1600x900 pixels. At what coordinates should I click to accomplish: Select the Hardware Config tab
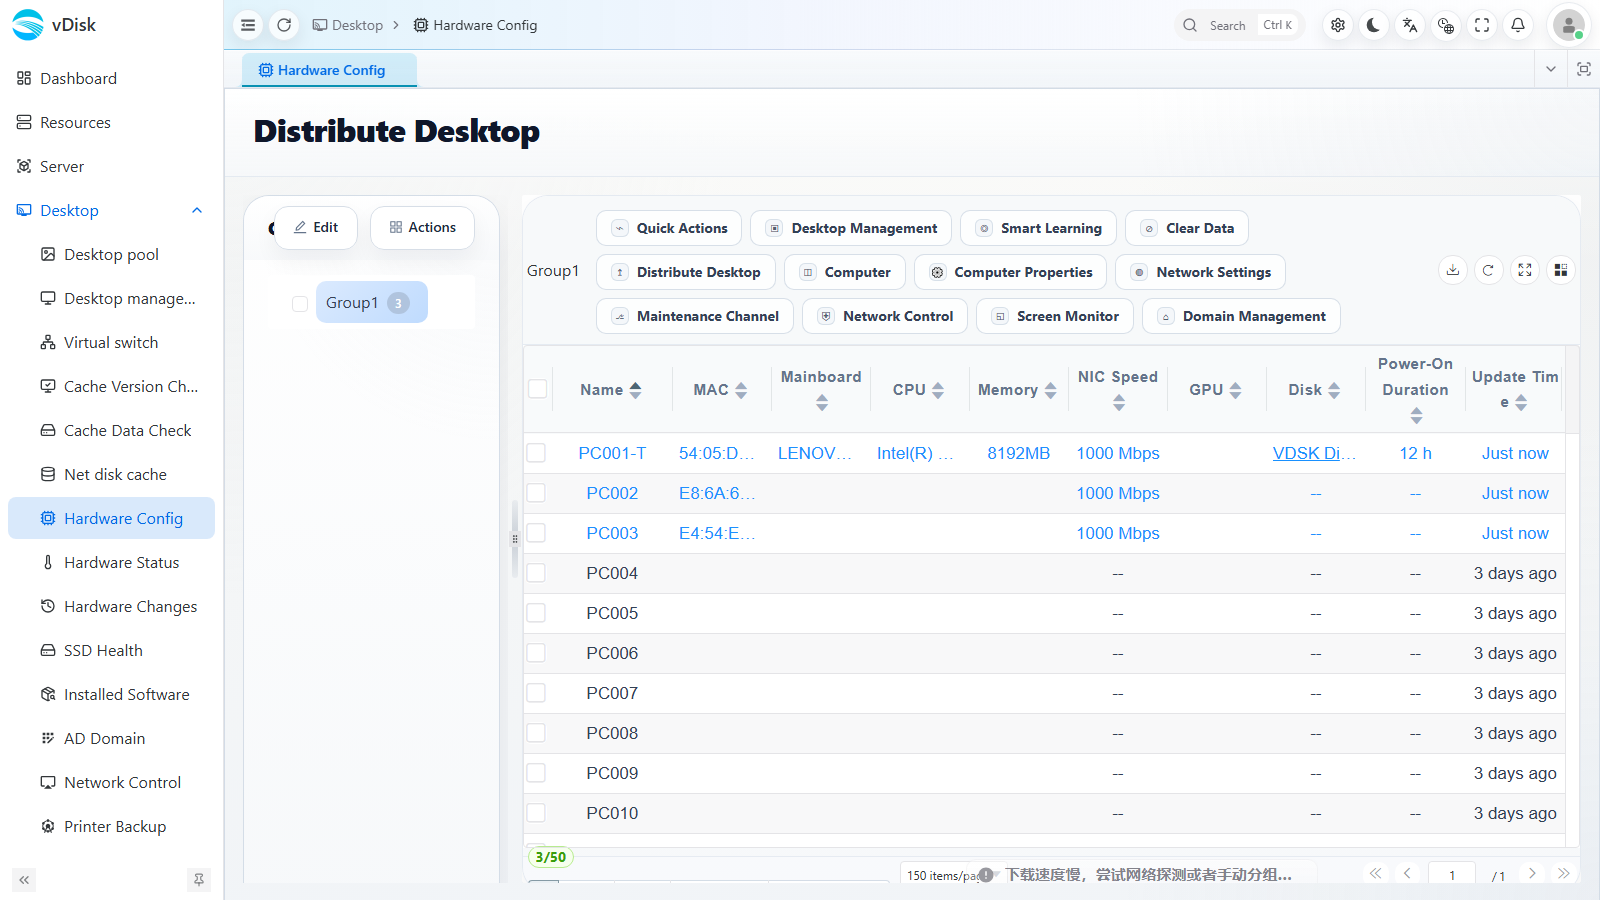(329, 70)
